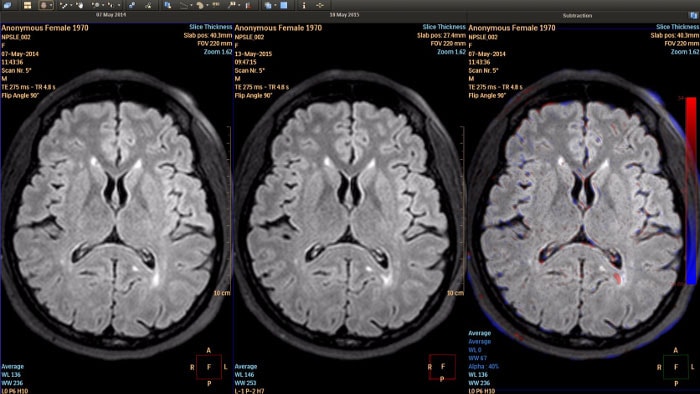Click '09:47:15' time text
The height and width of the screenshot is (394, 700).
pos(246,62)
